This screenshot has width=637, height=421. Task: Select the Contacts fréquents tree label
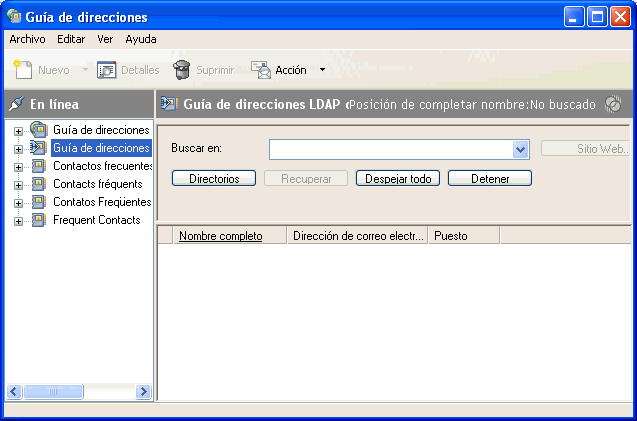coord(98,184)
